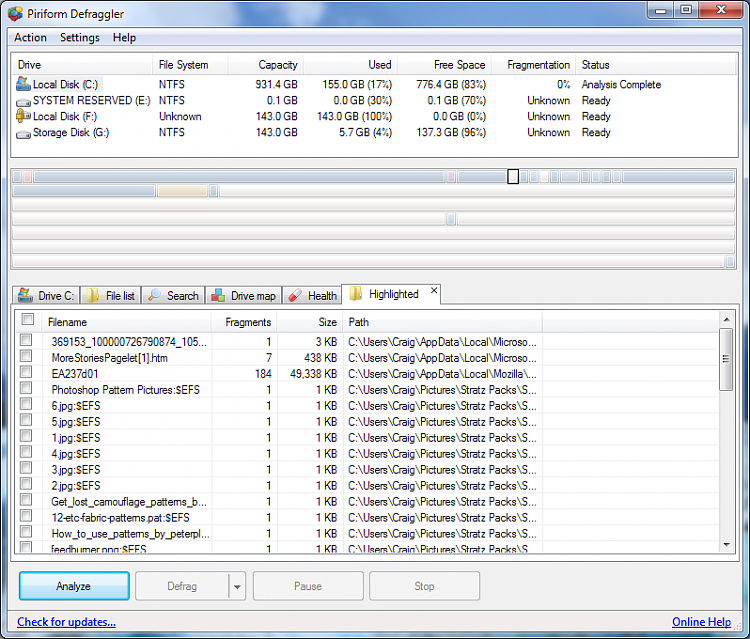Sort drives by the Free Space column header
Image resolution: width=750 pixels, height=639 pixels.
(445, 65)
